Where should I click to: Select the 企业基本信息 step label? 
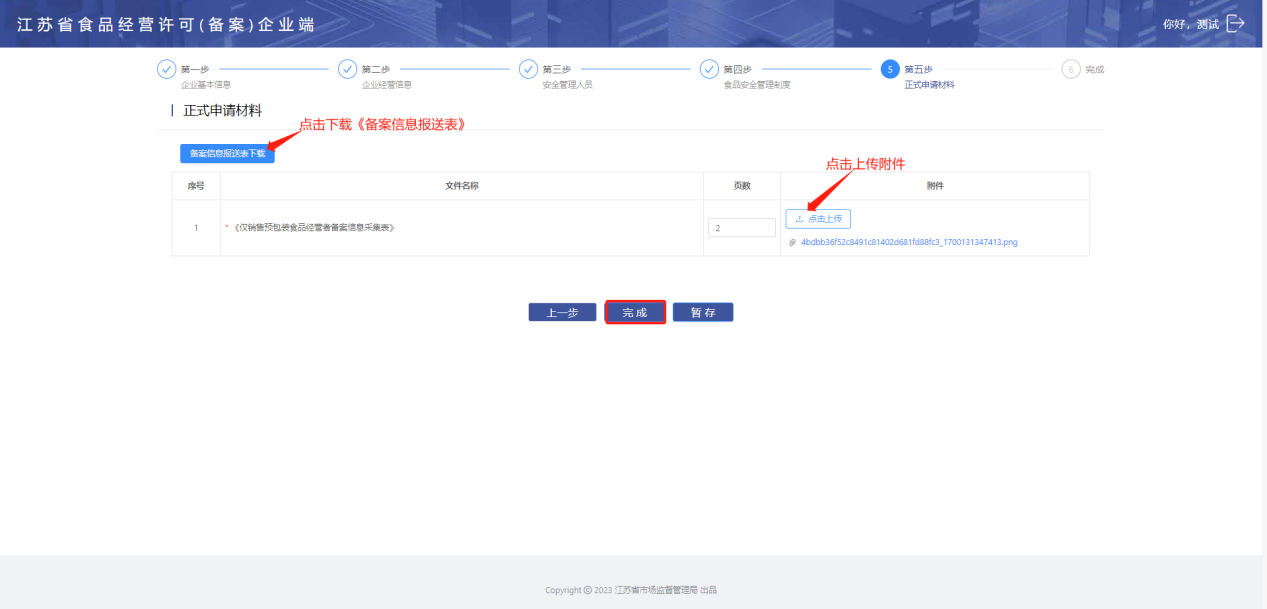click(x=206, y=85)
